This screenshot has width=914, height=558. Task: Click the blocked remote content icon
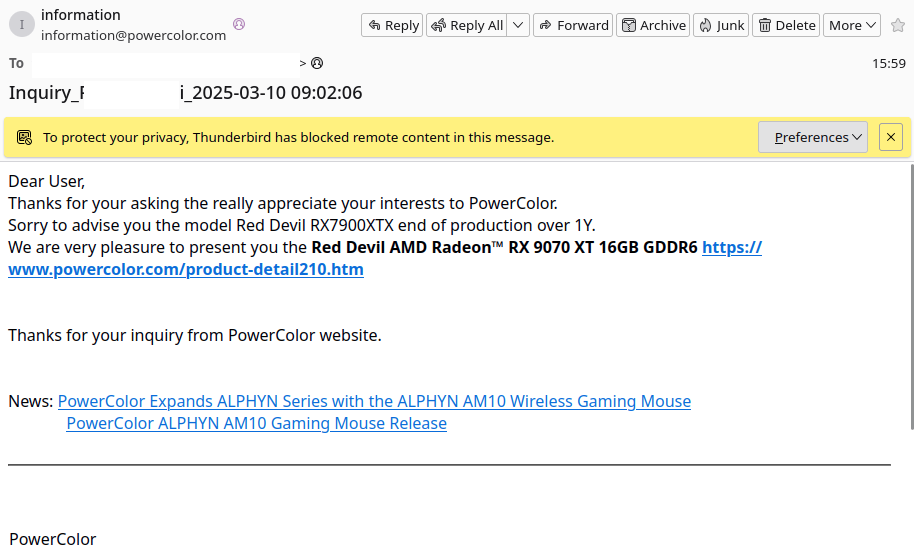(x=24, y=138)
